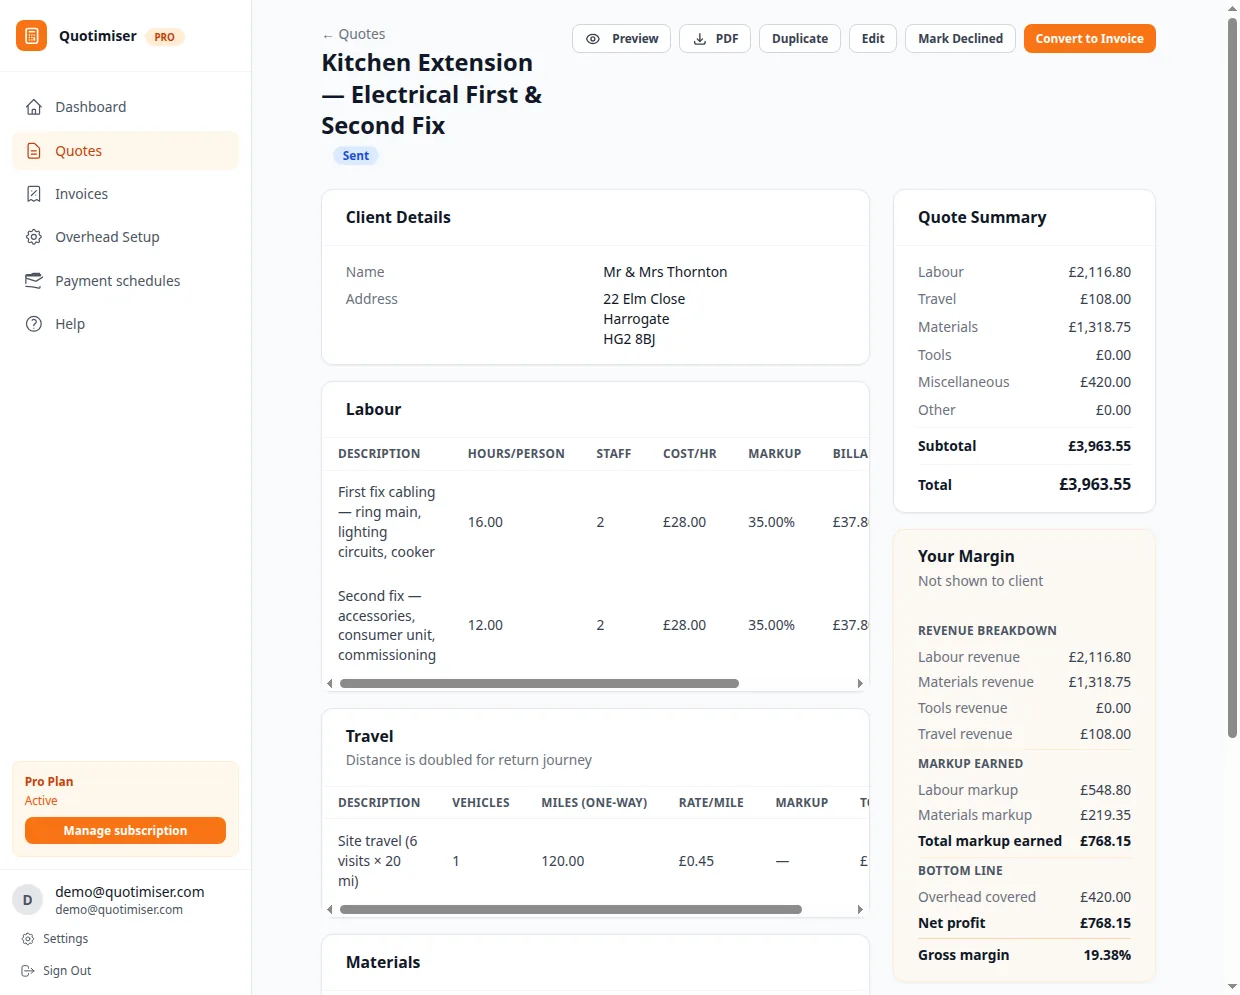
Task: Click the Payment schedules icon
Action: (34, 281)
